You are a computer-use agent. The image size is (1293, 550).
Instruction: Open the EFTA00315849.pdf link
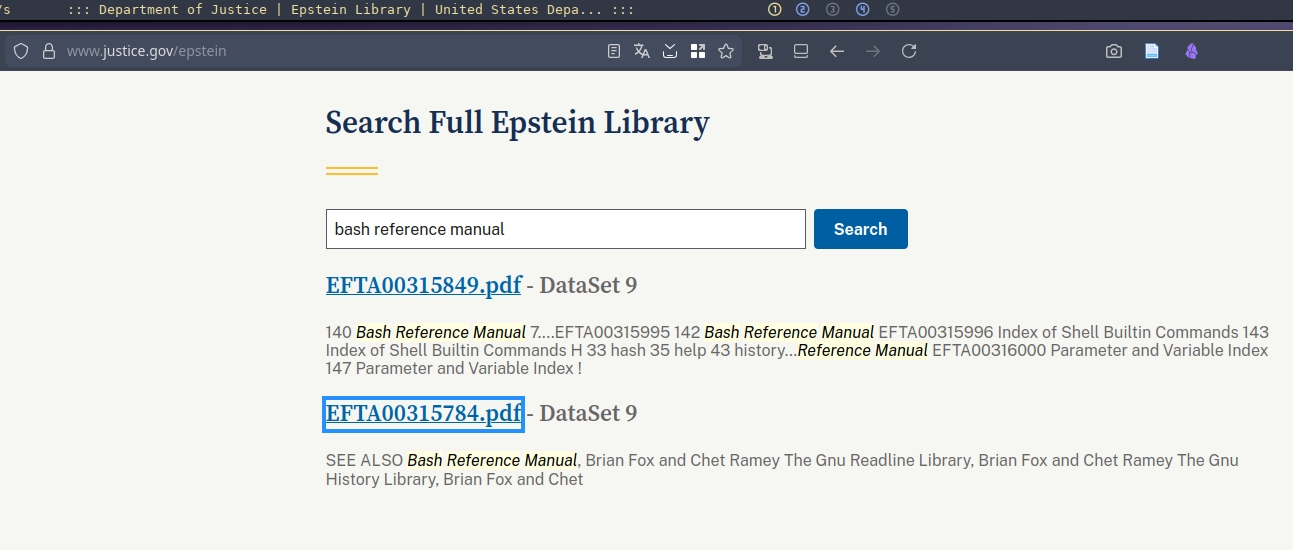click(x=423, y=285)
